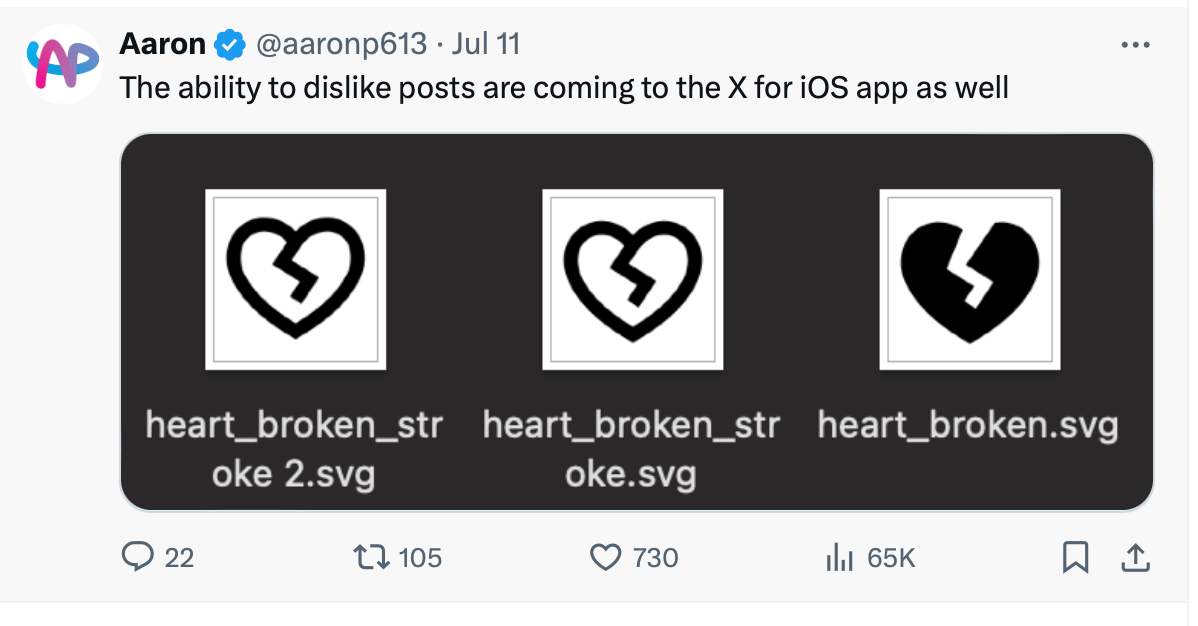
Task: Select the heart_broken_stroke 2.svg thumbnail
Action: pos(296,280)
